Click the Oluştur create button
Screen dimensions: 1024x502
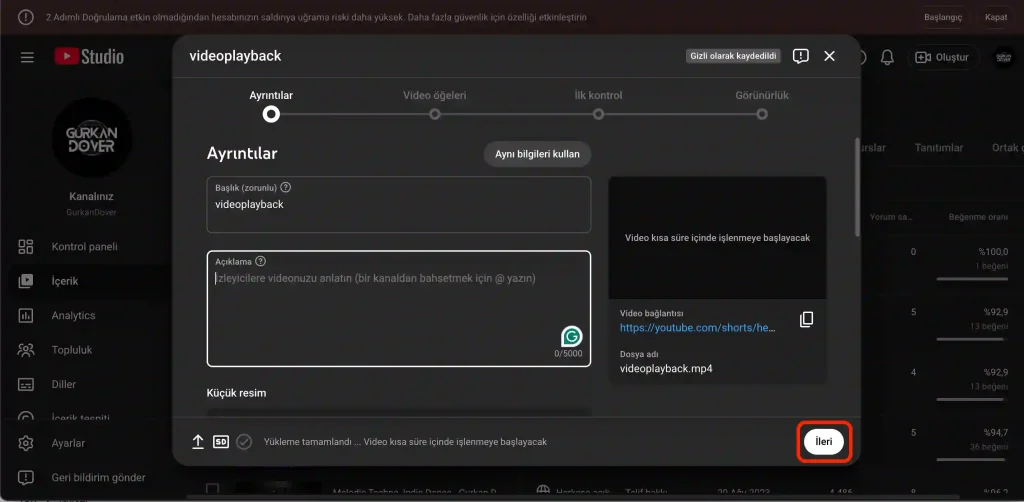[x=943, y=57]
